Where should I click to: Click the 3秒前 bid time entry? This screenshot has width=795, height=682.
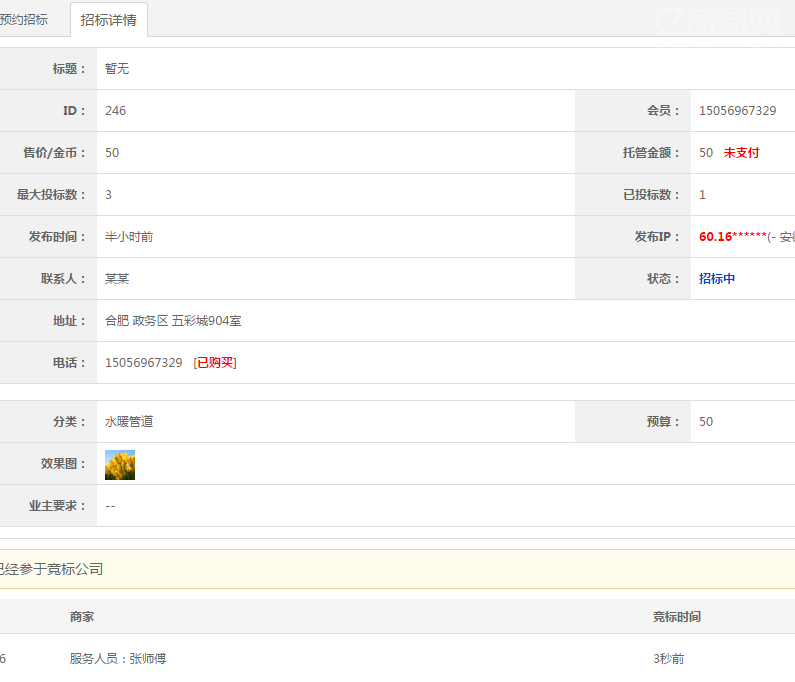click(x=668, y=659)
